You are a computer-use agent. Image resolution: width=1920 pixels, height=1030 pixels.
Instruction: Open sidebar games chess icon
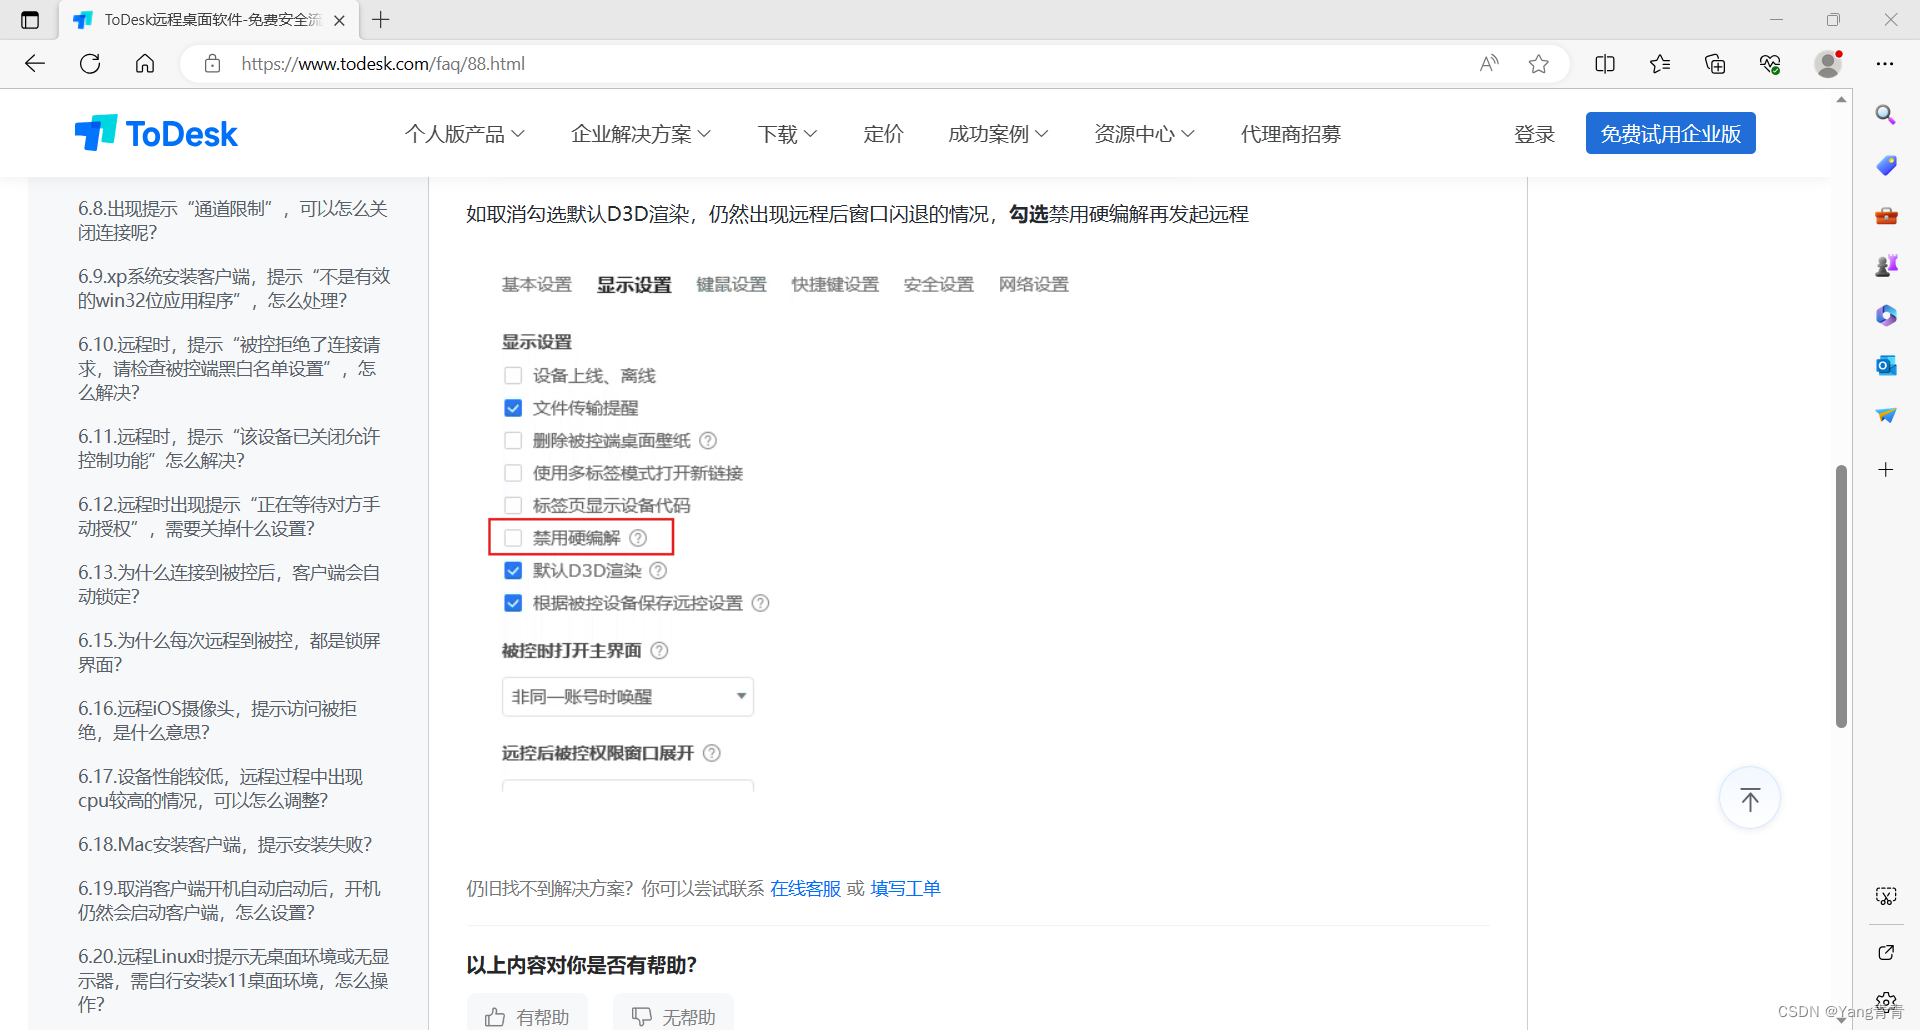coord(1886,265)
